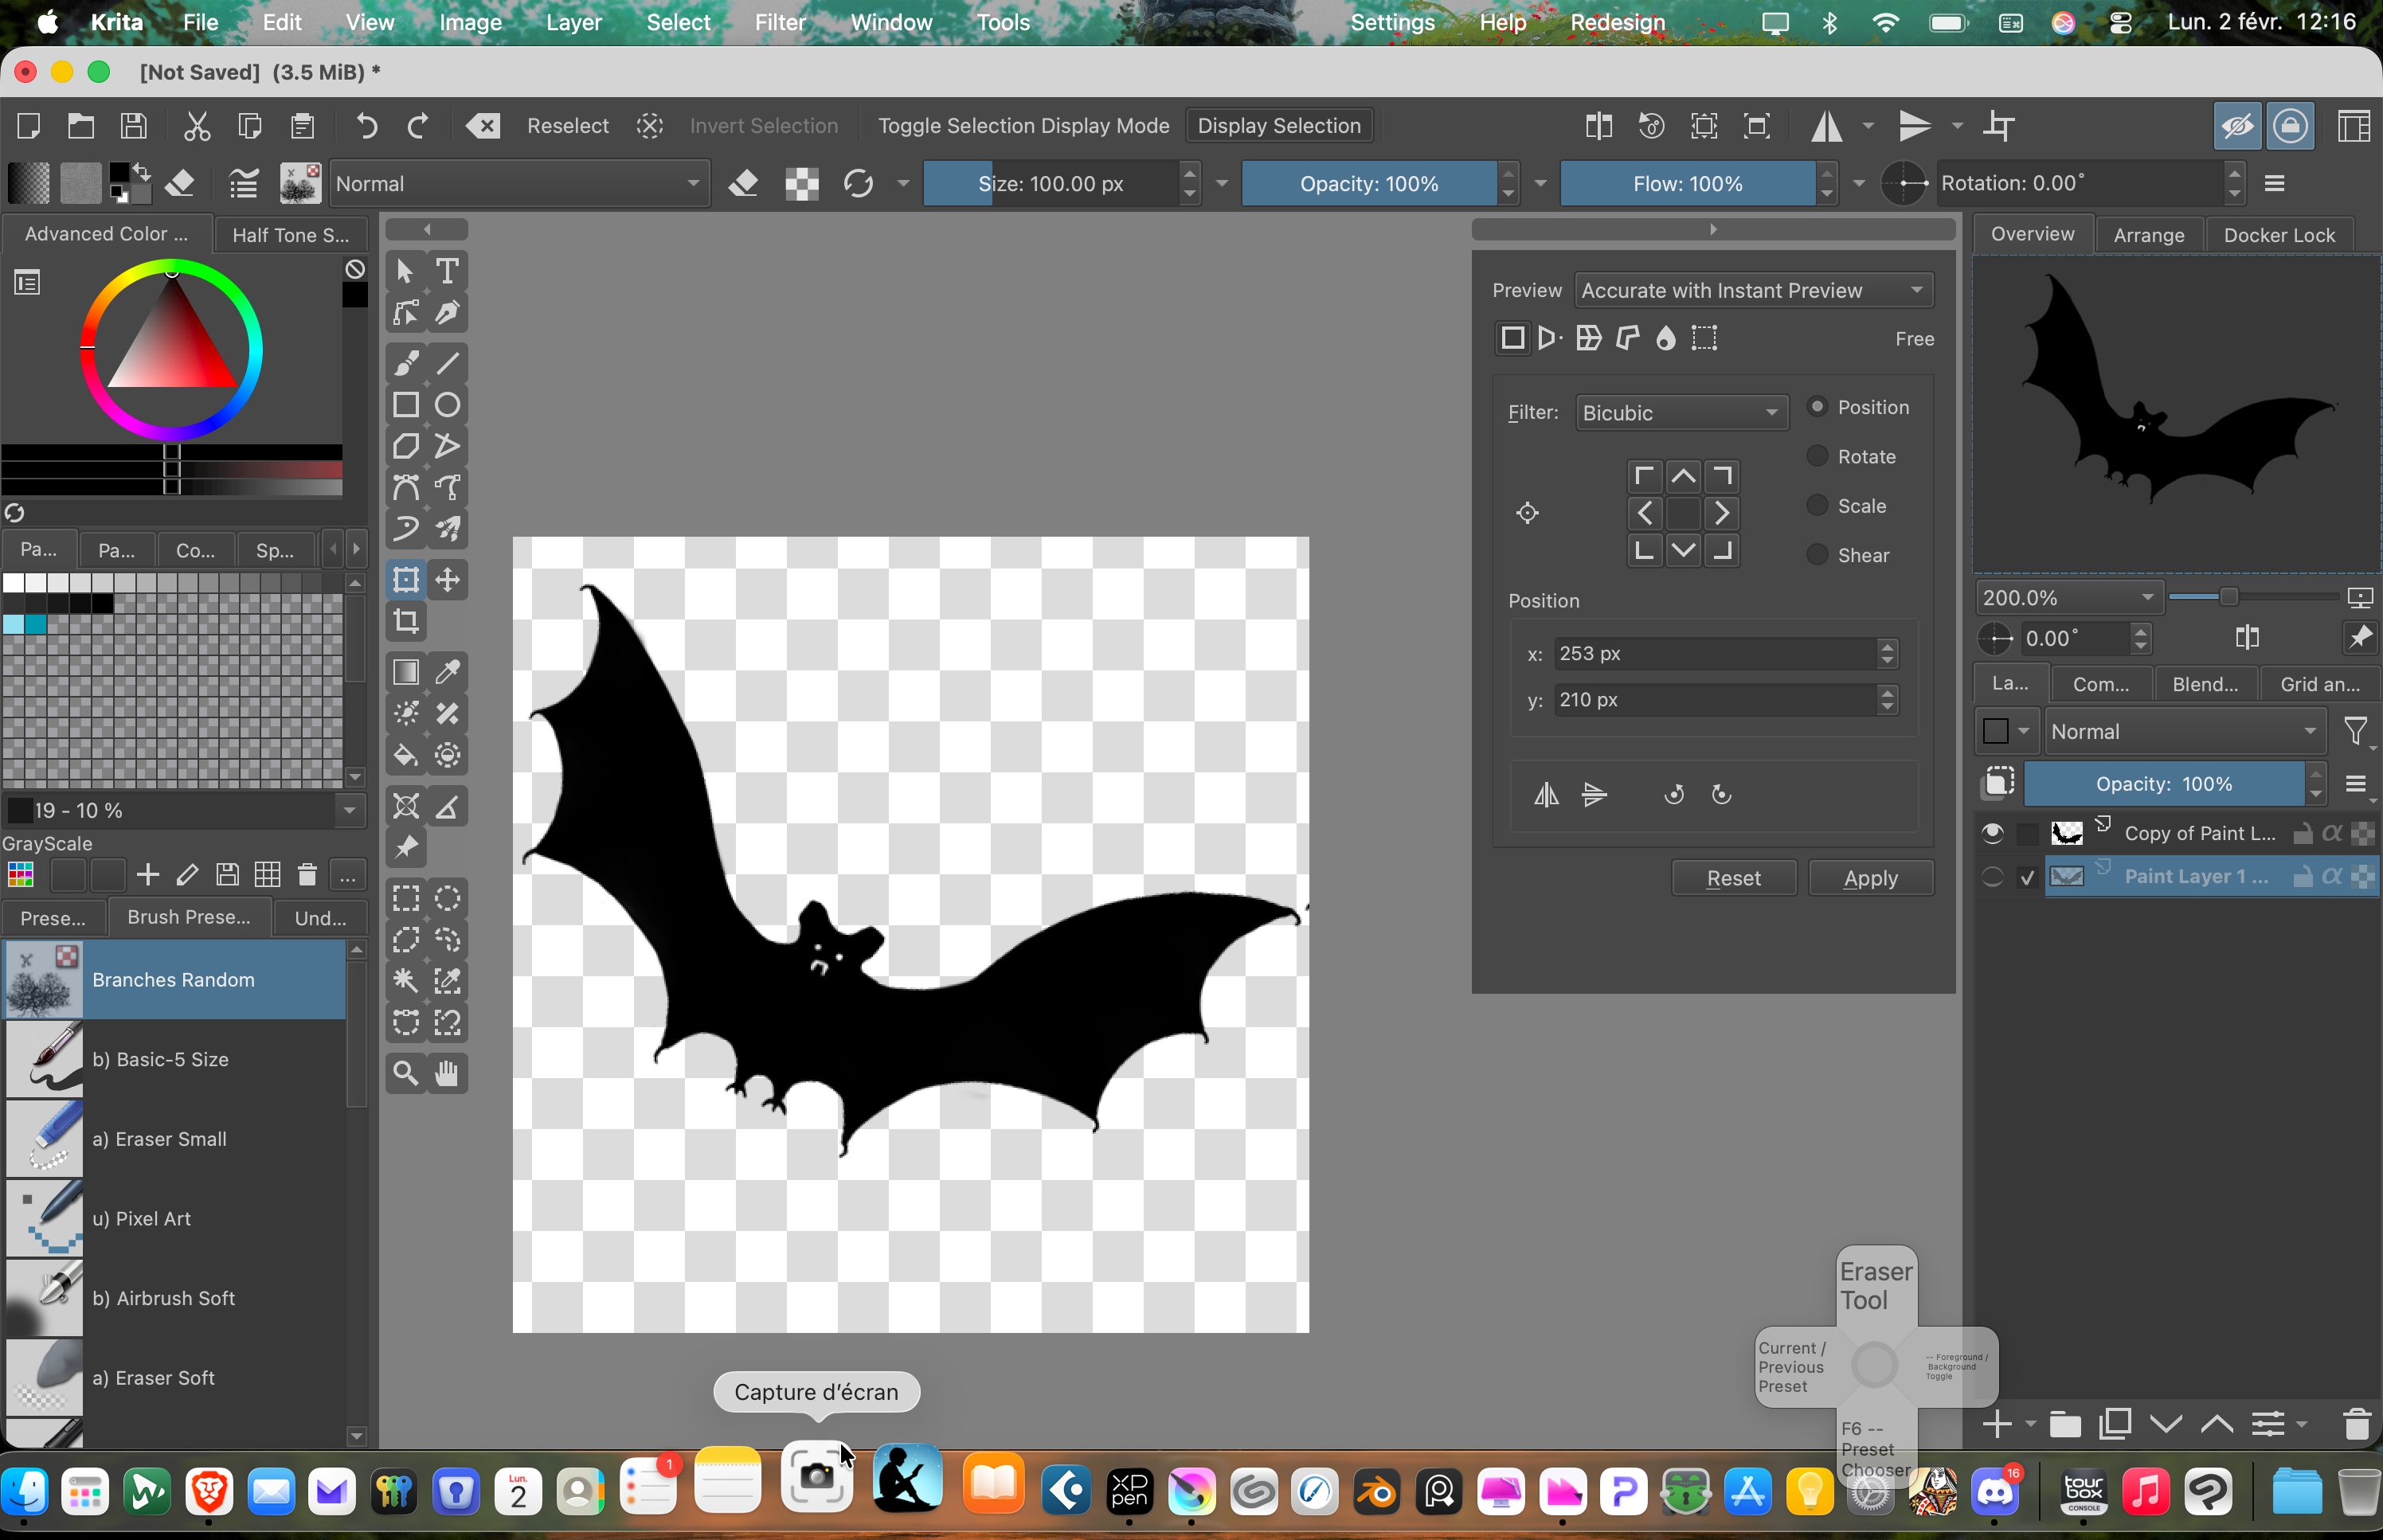This screenshot has width=2383, height=1540.
Task: Select the Text tool in toolbox
Action: [x=447, y=271]
